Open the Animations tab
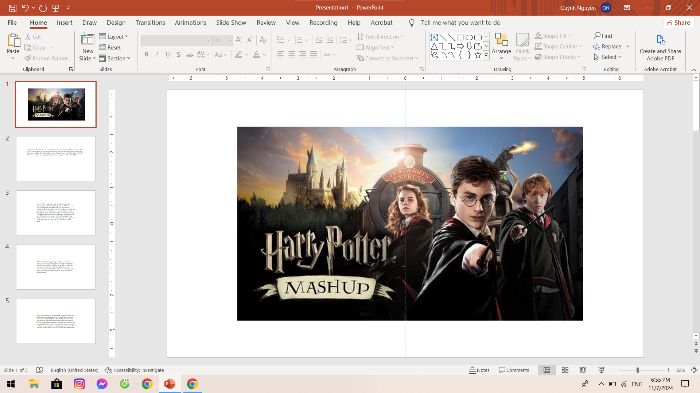The image size is (700, 393). click(190, 22)
